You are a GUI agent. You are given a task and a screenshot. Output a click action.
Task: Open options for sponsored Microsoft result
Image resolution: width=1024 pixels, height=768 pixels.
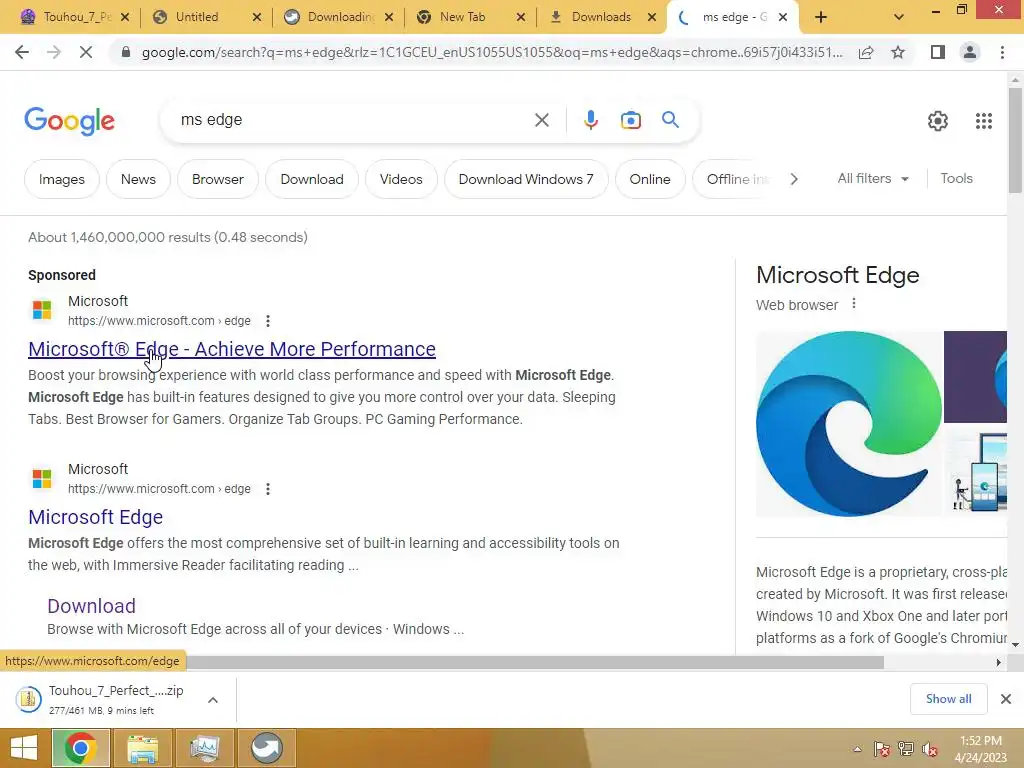pos(268,321)
